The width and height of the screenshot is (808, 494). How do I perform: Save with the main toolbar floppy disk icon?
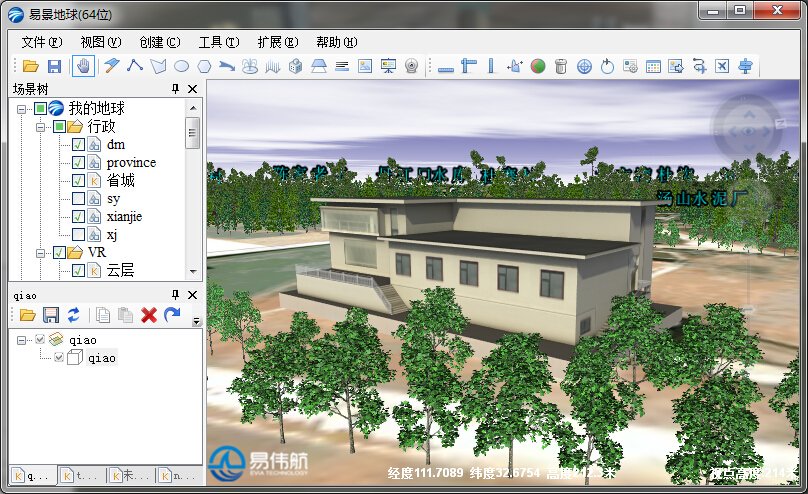coord(54,66)
